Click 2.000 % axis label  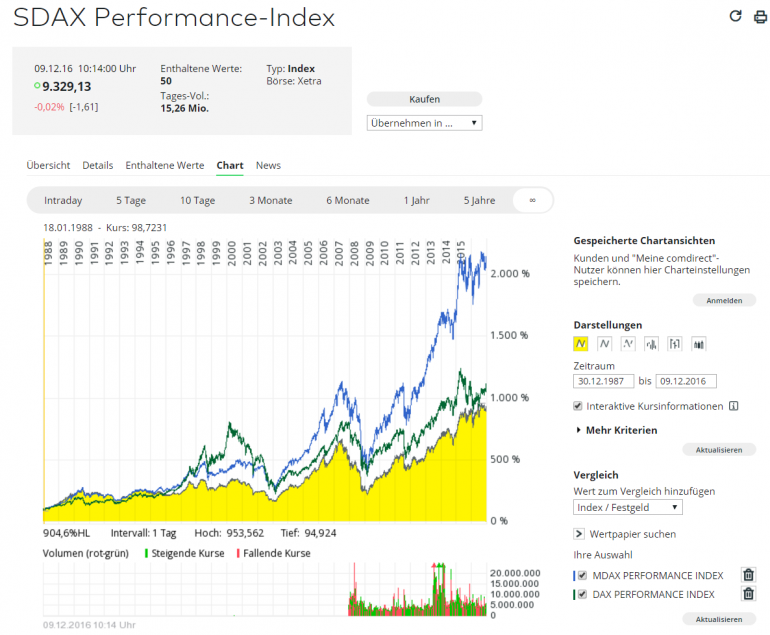coord(510,274)
